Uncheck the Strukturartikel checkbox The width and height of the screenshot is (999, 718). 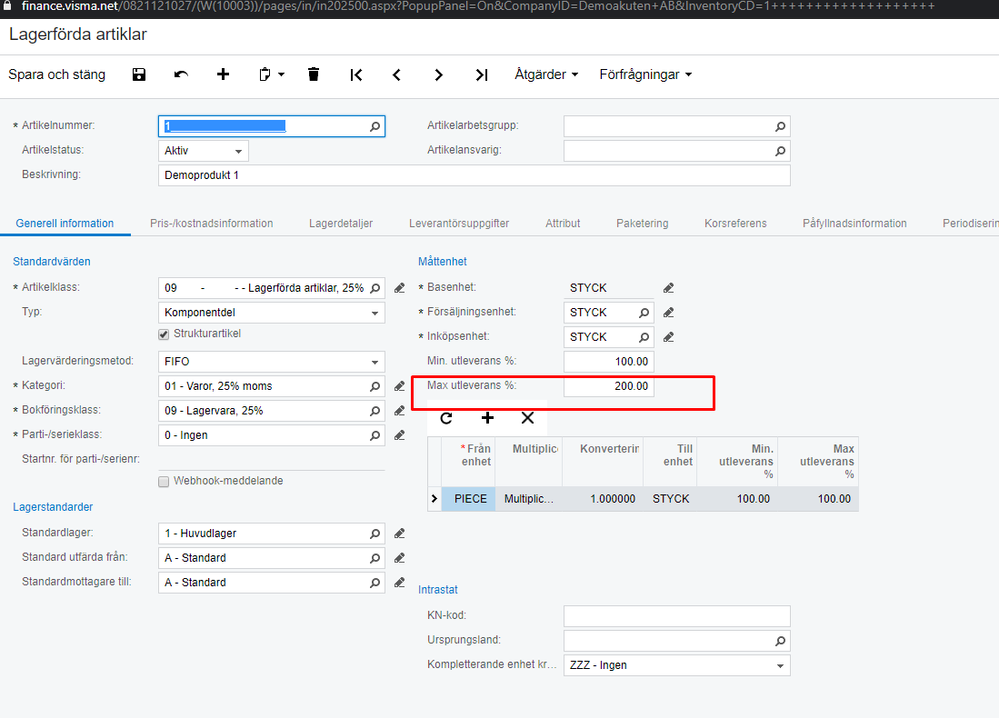click(163, 334)
